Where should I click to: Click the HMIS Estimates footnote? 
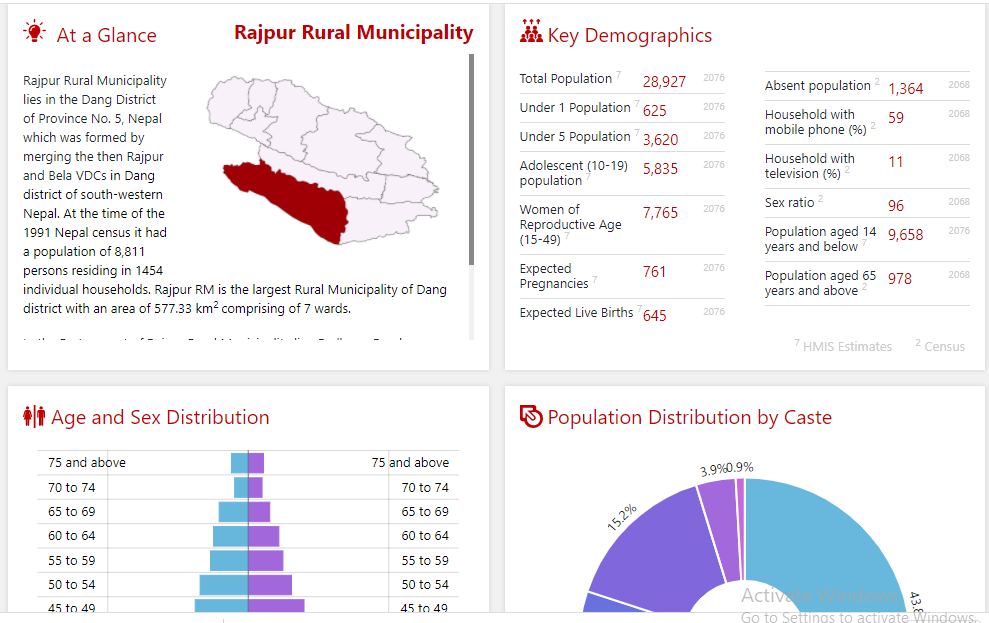(843, 346)
